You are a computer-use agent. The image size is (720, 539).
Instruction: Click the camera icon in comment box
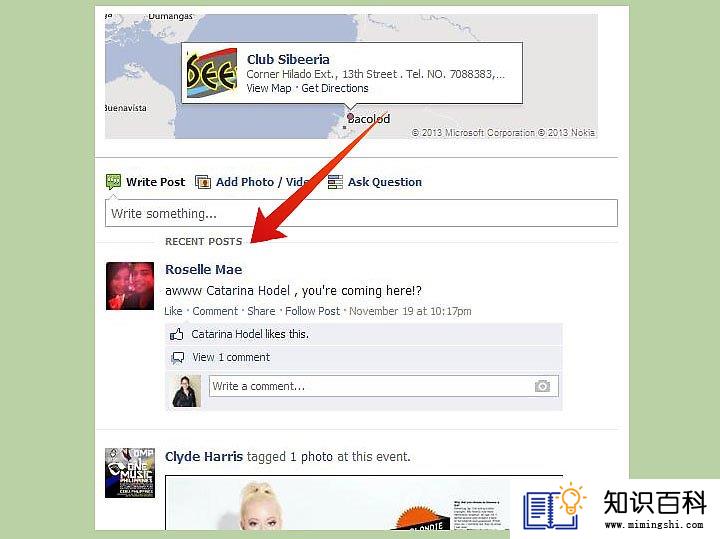(x=542, y=386)
